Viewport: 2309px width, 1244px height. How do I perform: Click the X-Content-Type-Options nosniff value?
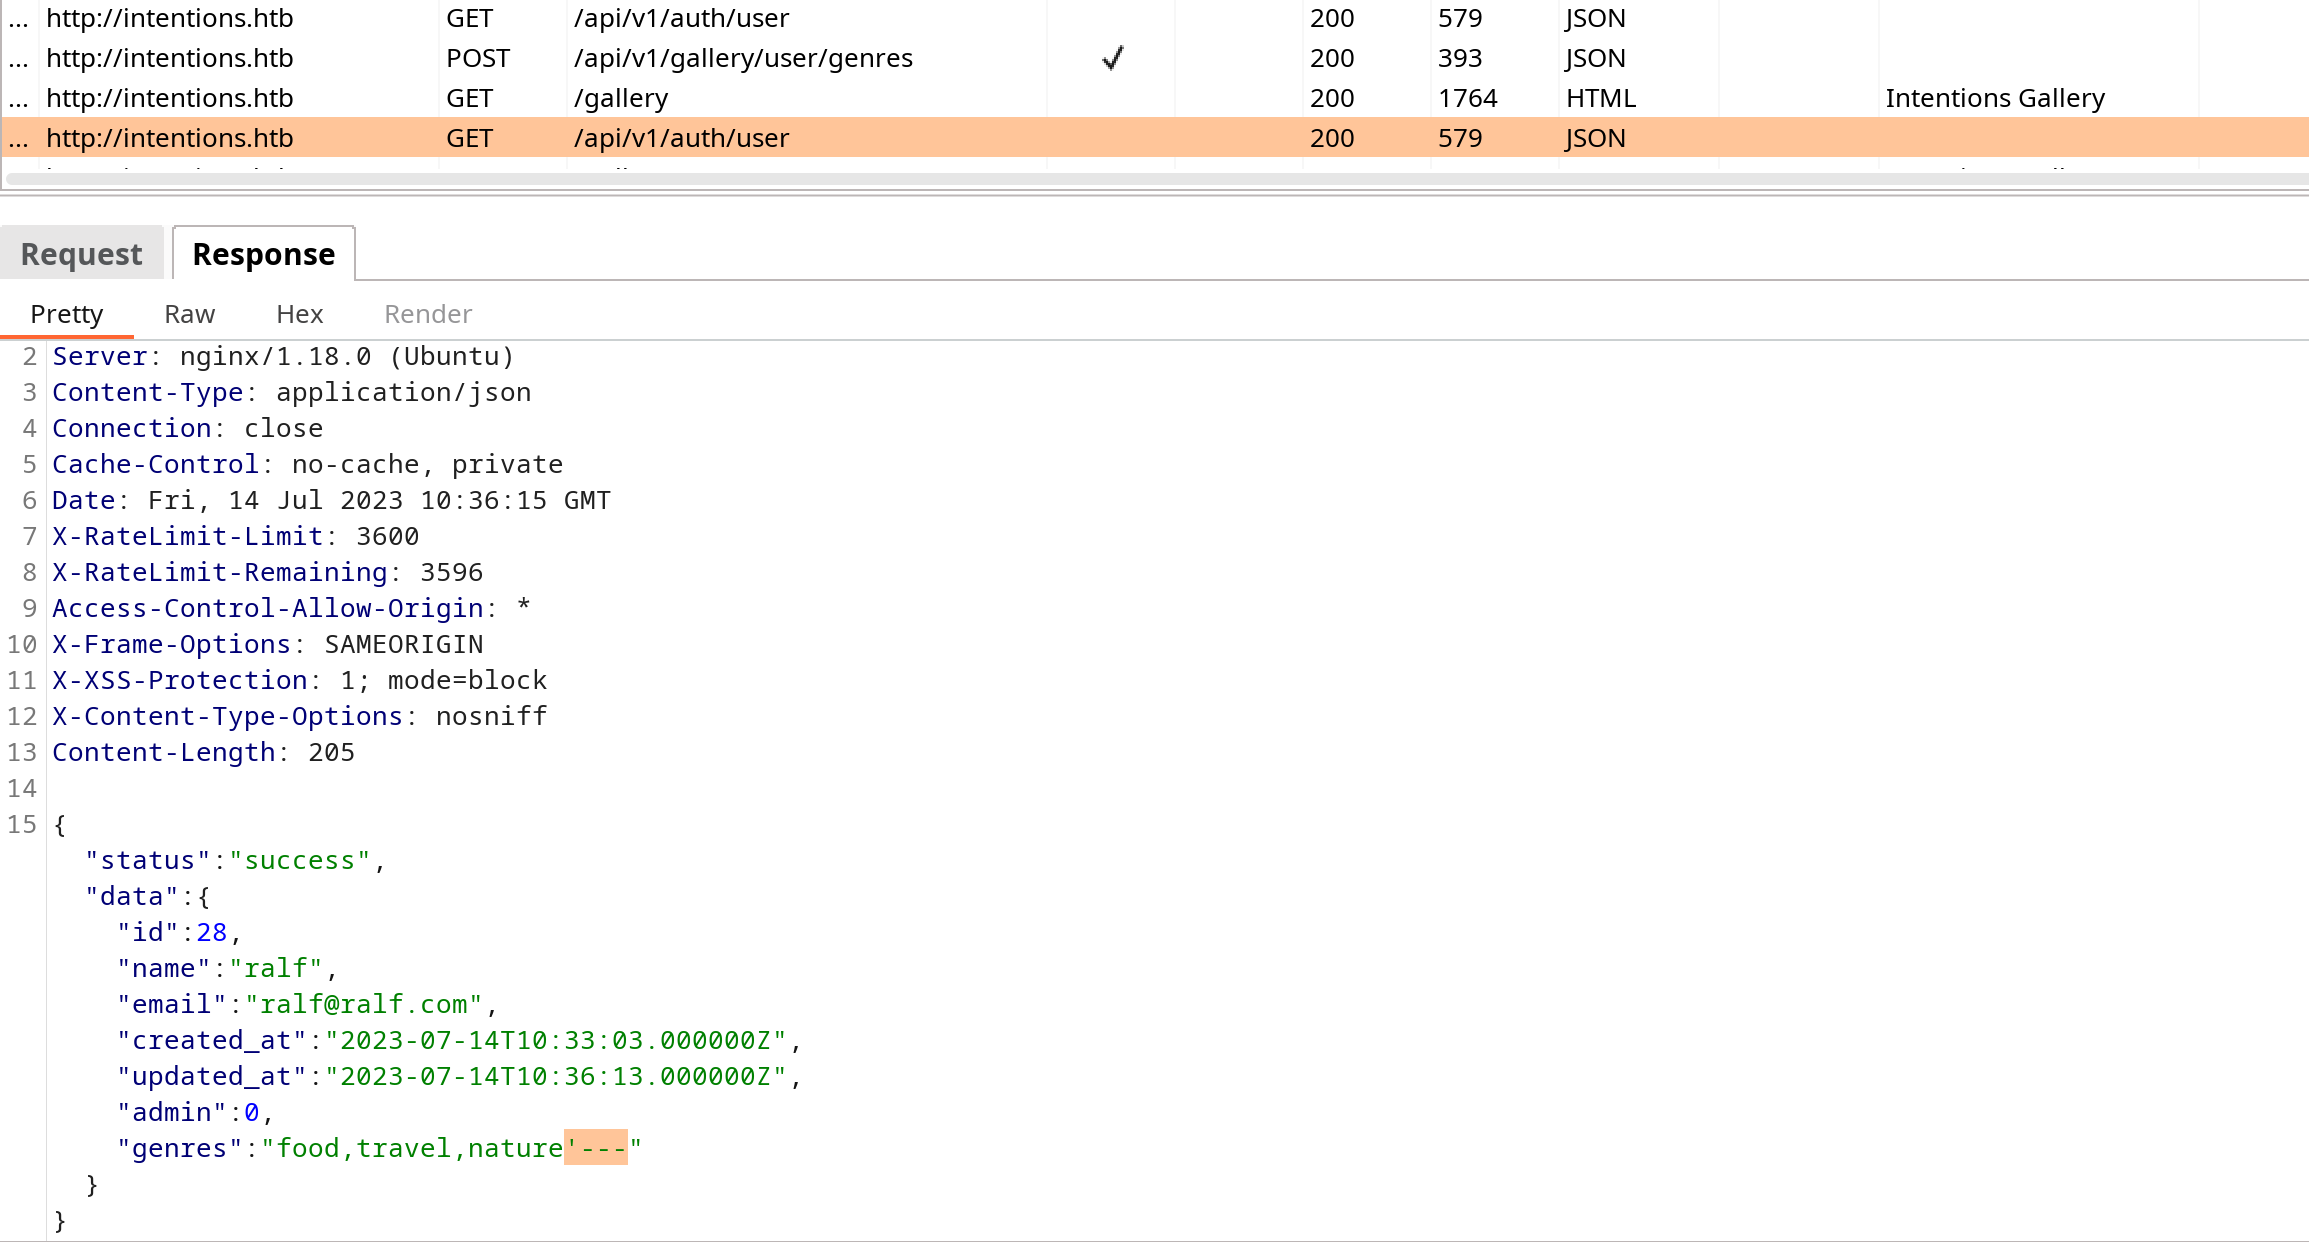click(x=492, y=717)
